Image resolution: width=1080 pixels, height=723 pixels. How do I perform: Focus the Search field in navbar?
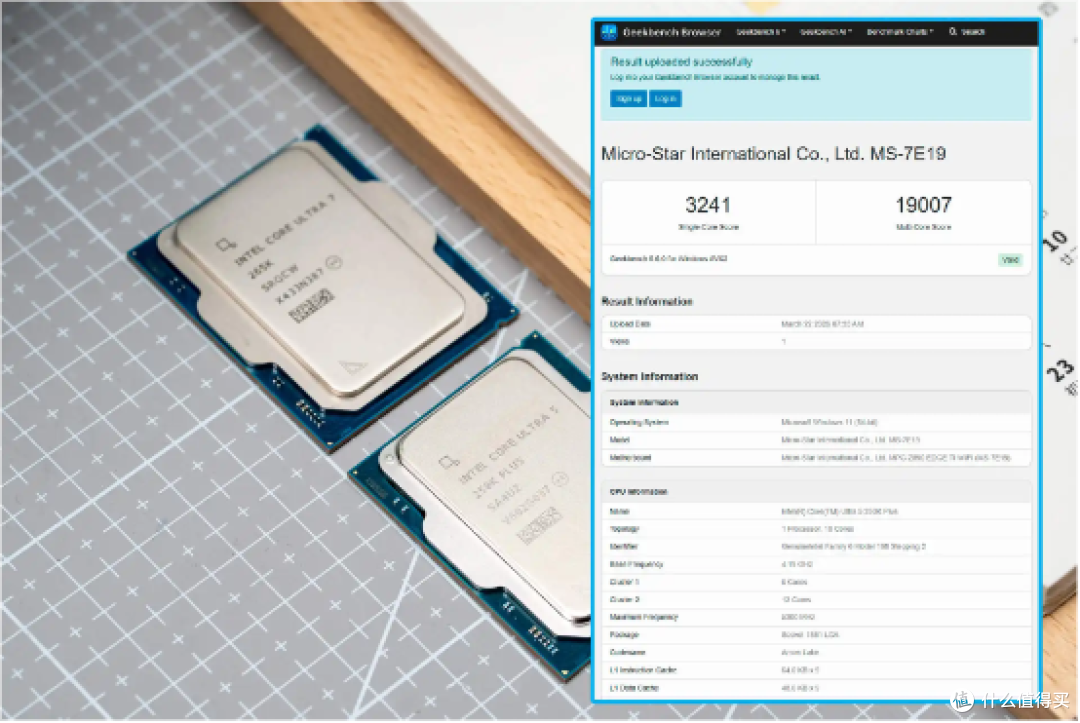973,32
